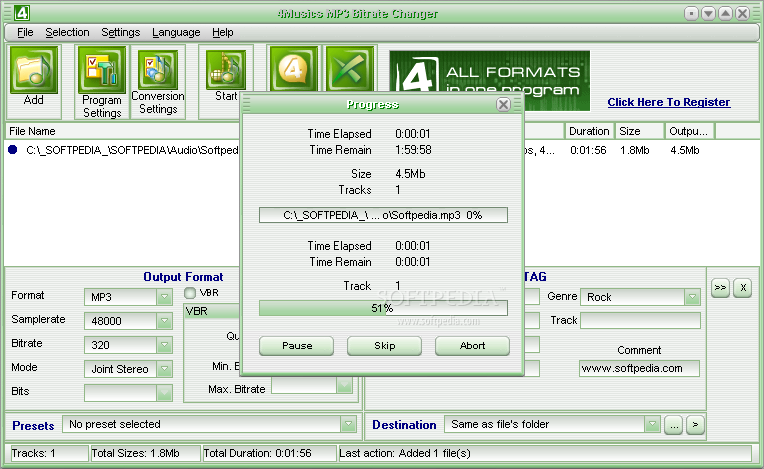Open the Destination folder dropdown
Screen dimensions: 764x469
point(652,424)
